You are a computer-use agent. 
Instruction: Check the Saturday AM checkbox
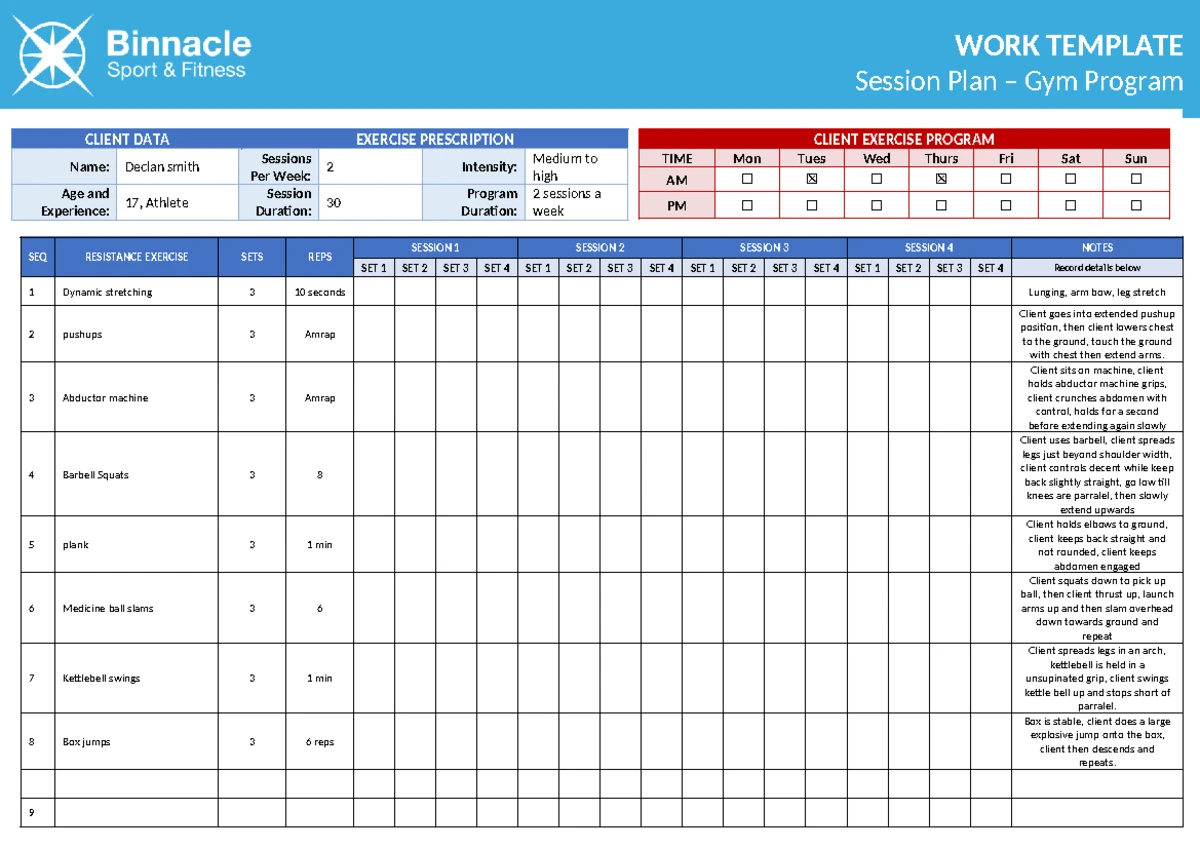(1071, 180)
